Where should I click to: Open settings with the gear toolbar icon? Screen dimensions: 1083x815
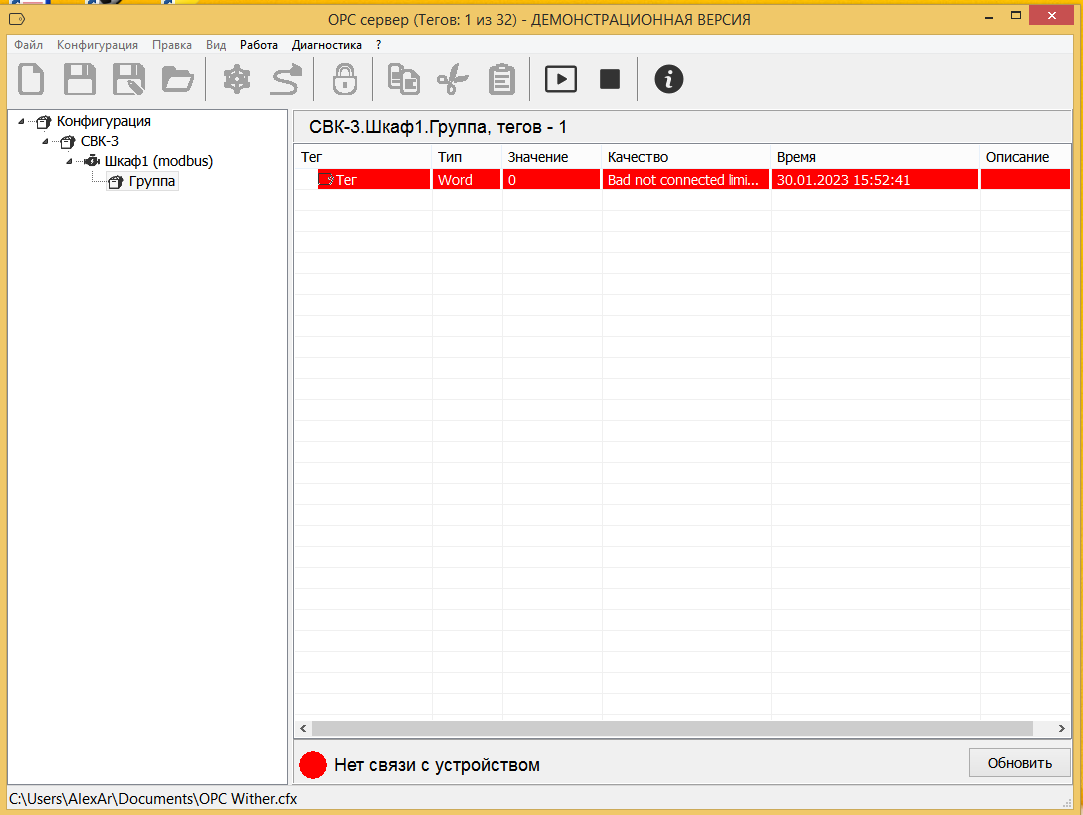coord(237,79)
